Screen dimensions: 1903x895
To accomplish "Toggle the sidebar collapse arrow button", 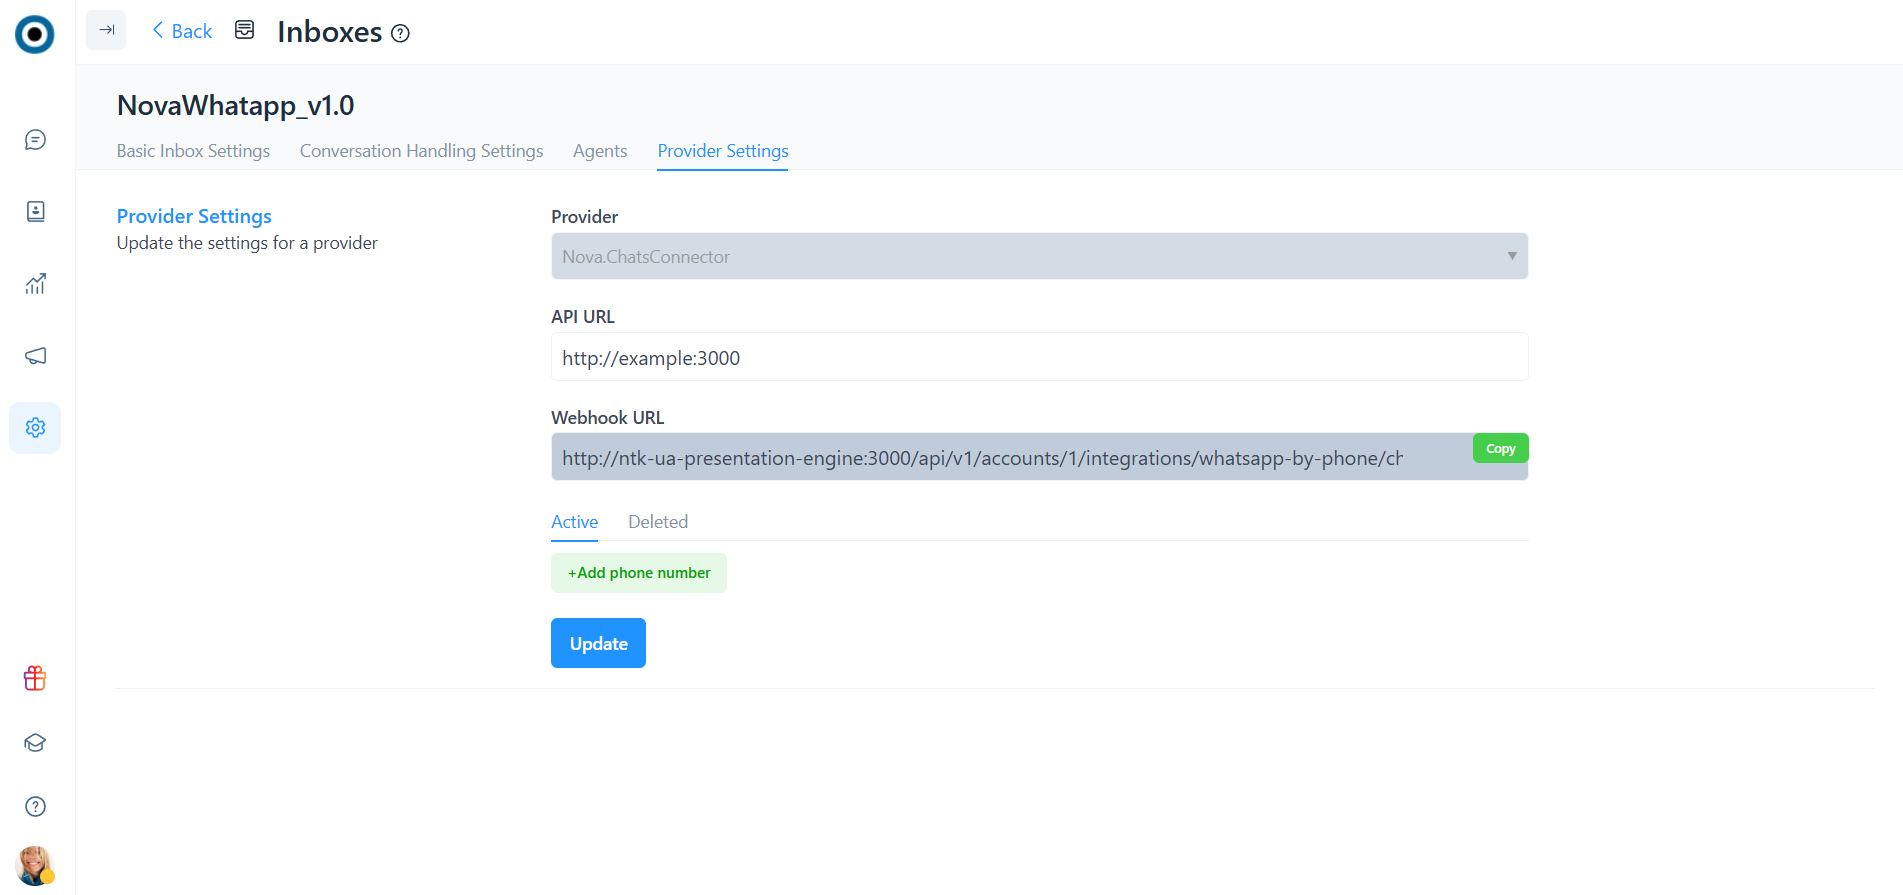I will (x=106, y=30).
